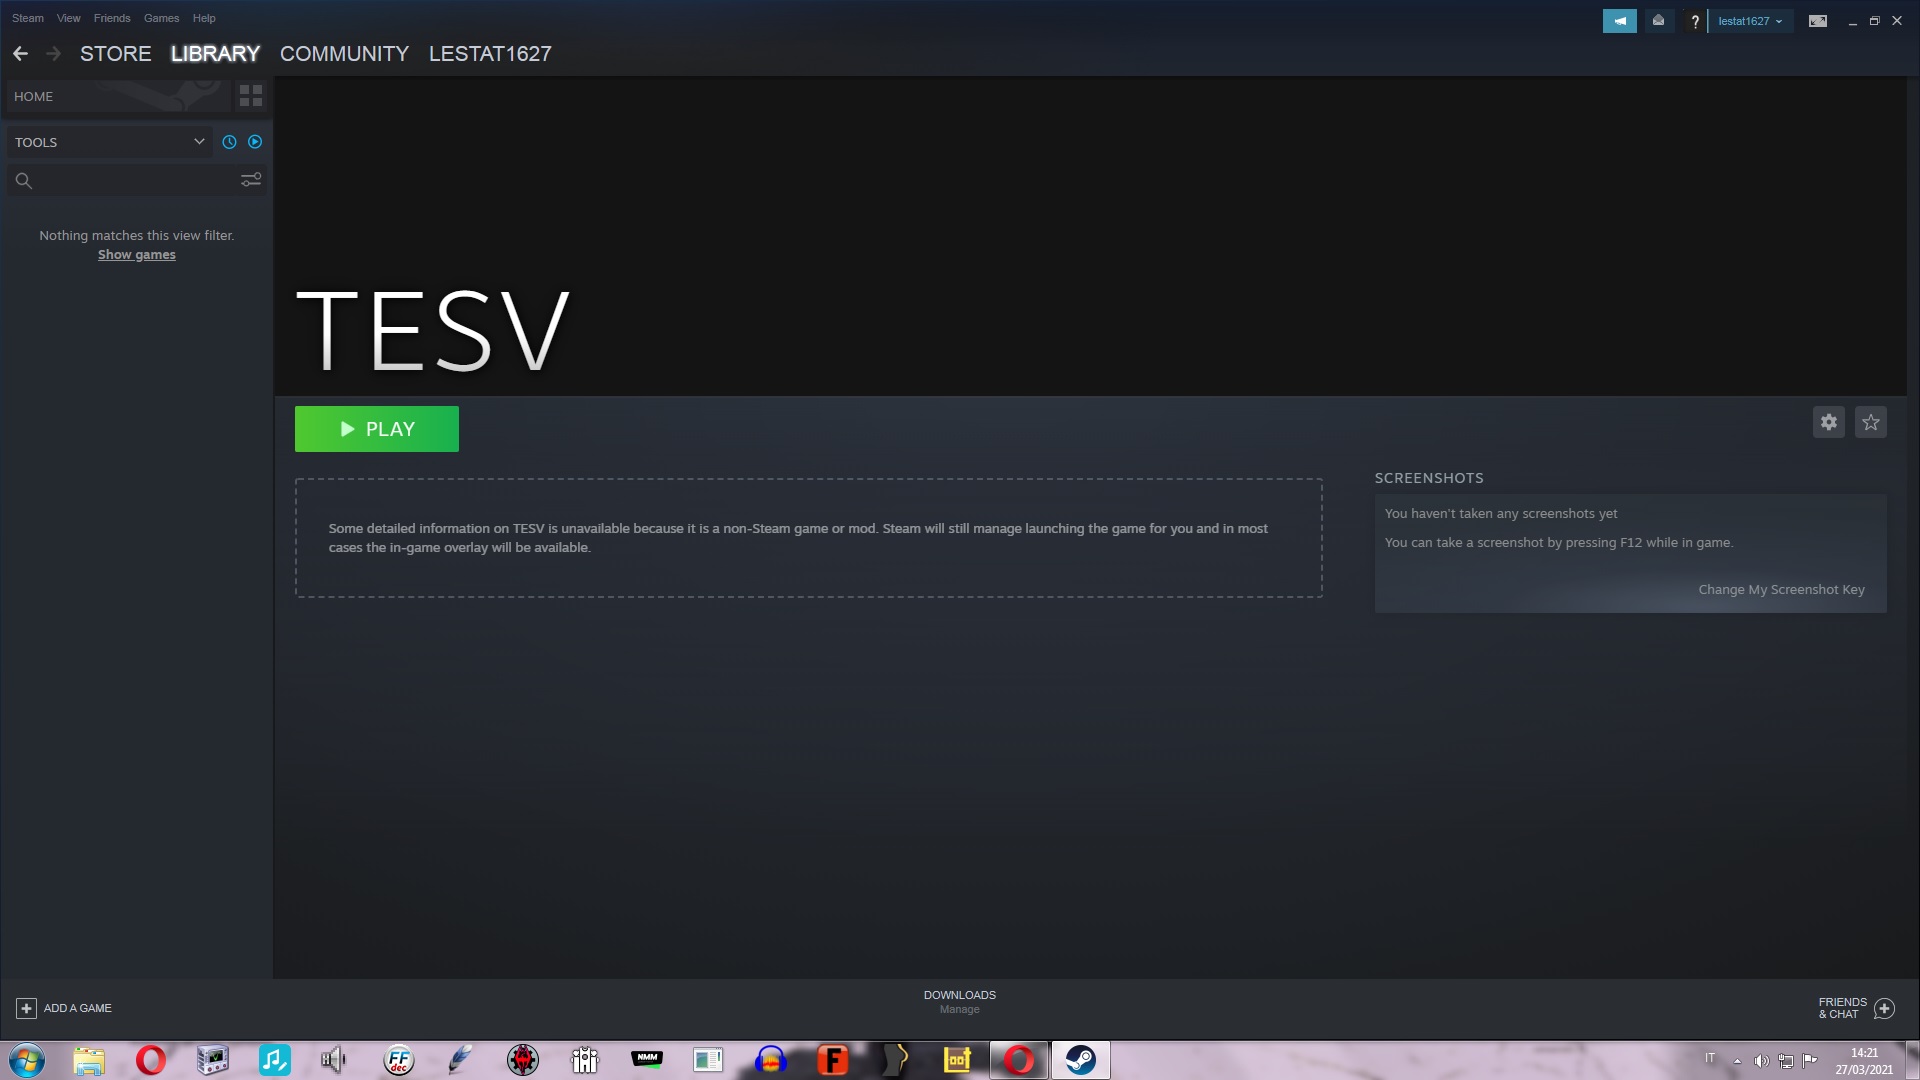Open the LESTAT1627 profile tab

point(490,54)
